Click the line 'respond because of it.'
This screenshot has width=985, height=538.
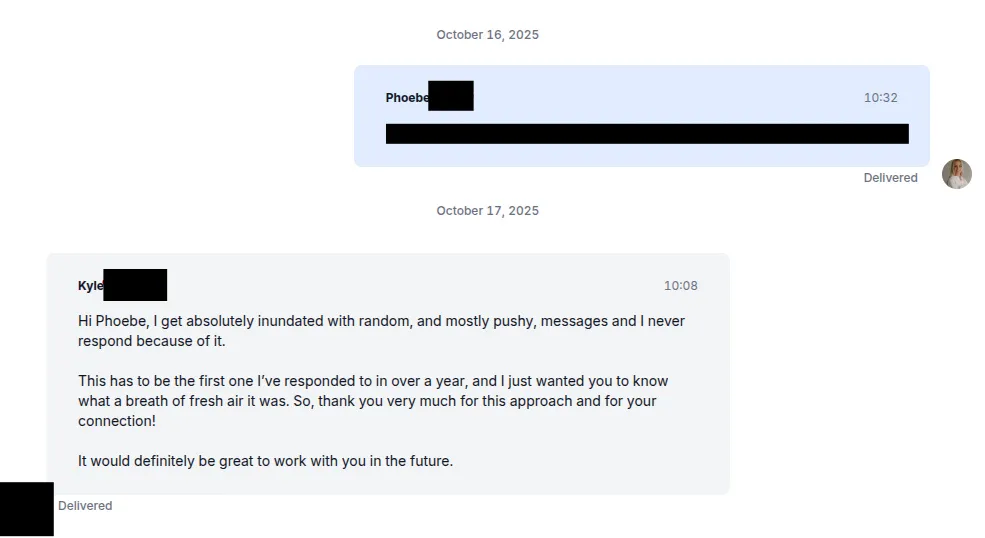pyautogui.click(x=152, y=341)
